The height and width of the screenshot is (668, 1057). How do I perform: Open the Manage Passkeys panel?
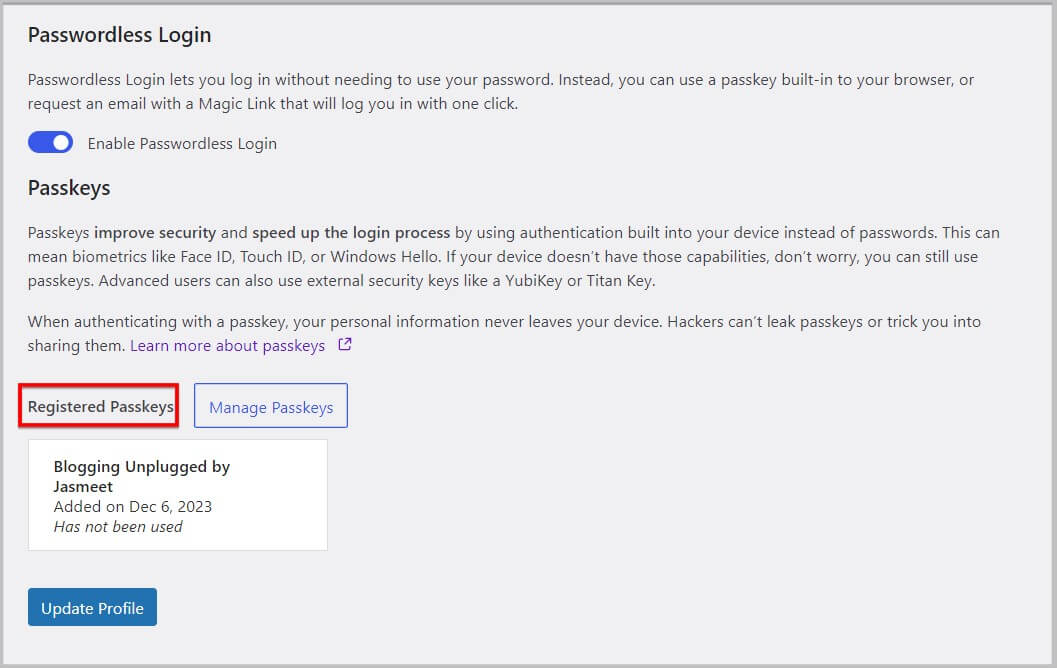click(x=270, y=405)
